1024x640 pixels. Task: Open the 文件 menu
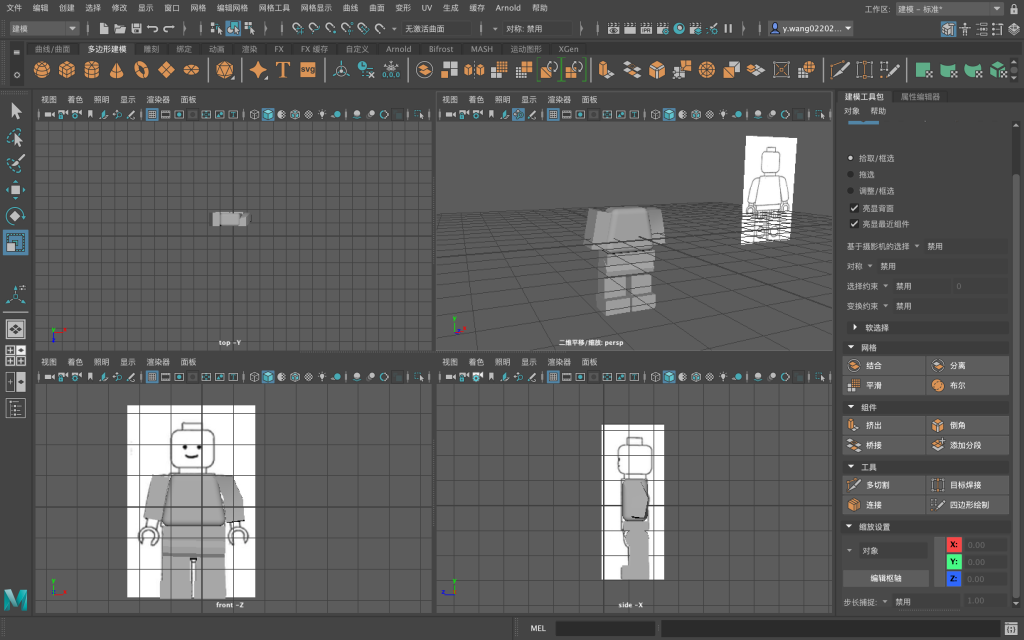pos(14,8)
